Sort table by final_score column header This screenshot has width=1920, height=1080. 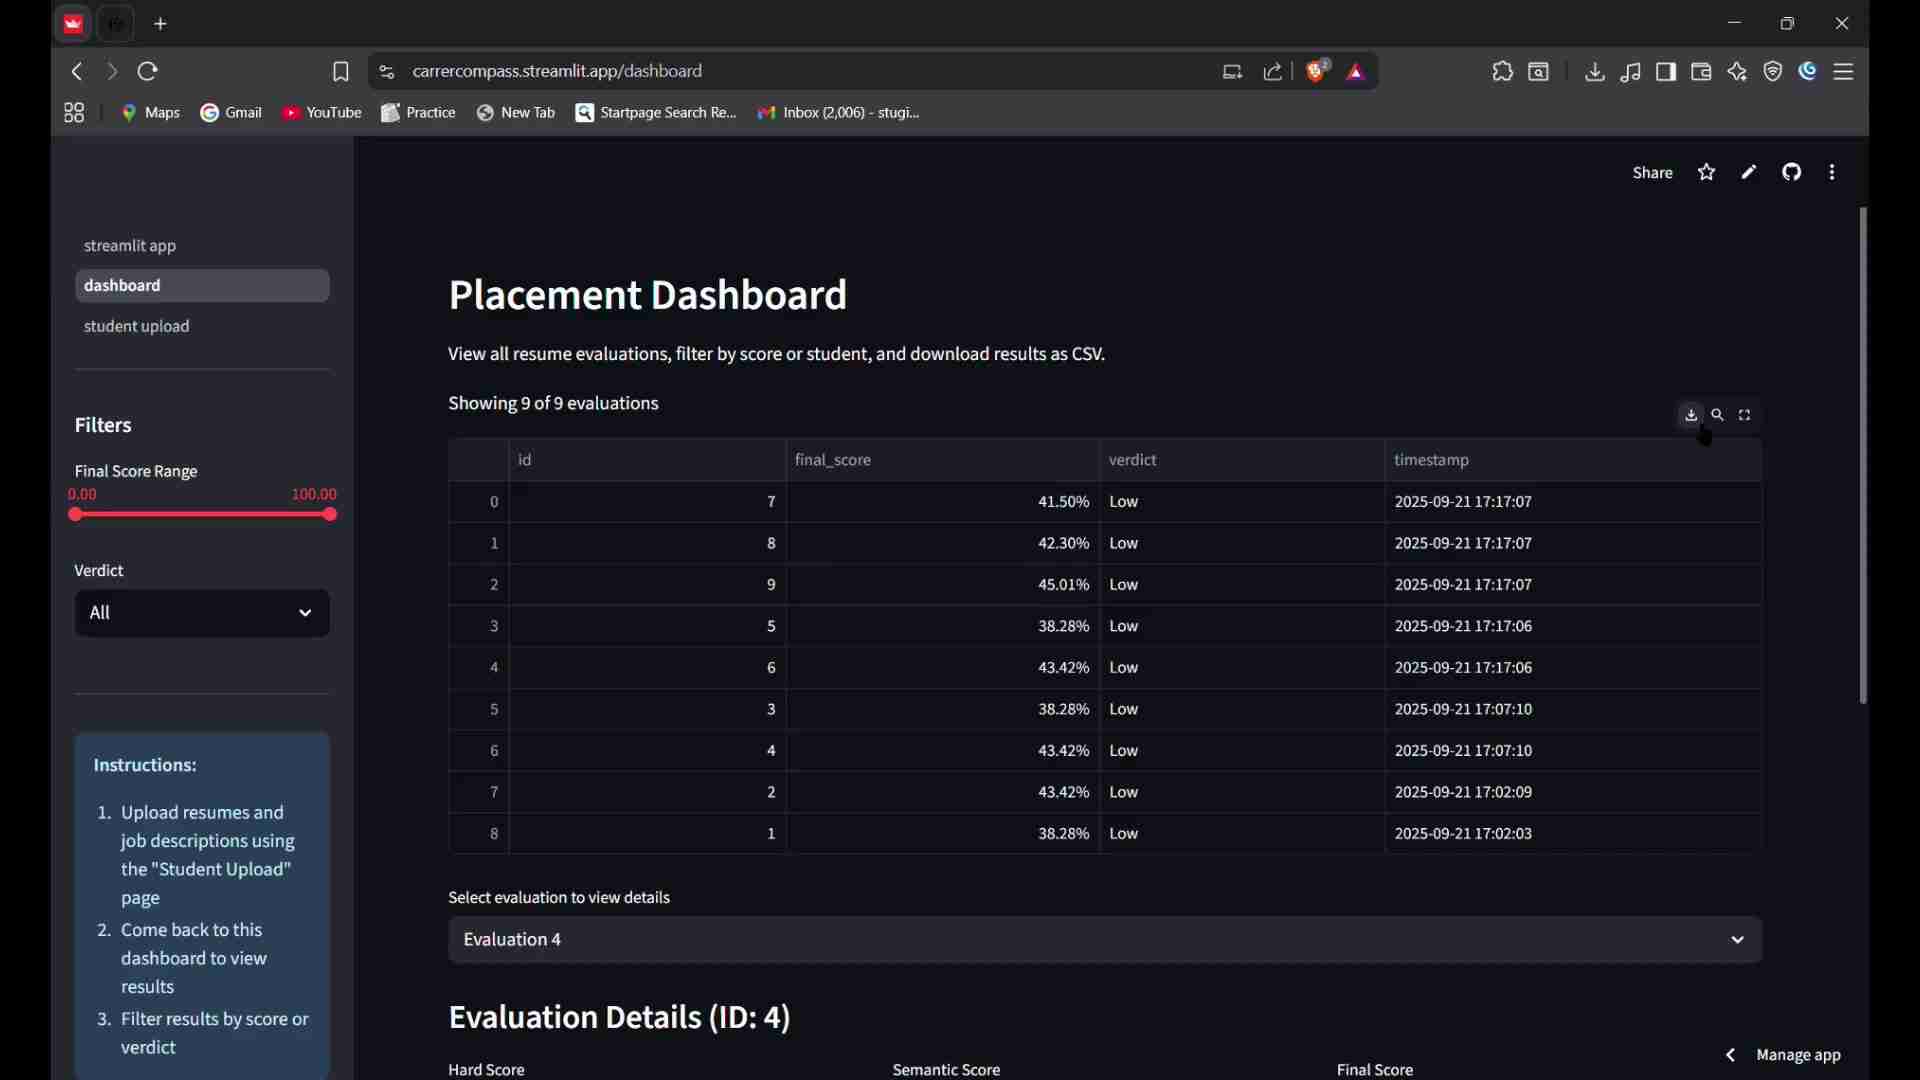(832, 460)
